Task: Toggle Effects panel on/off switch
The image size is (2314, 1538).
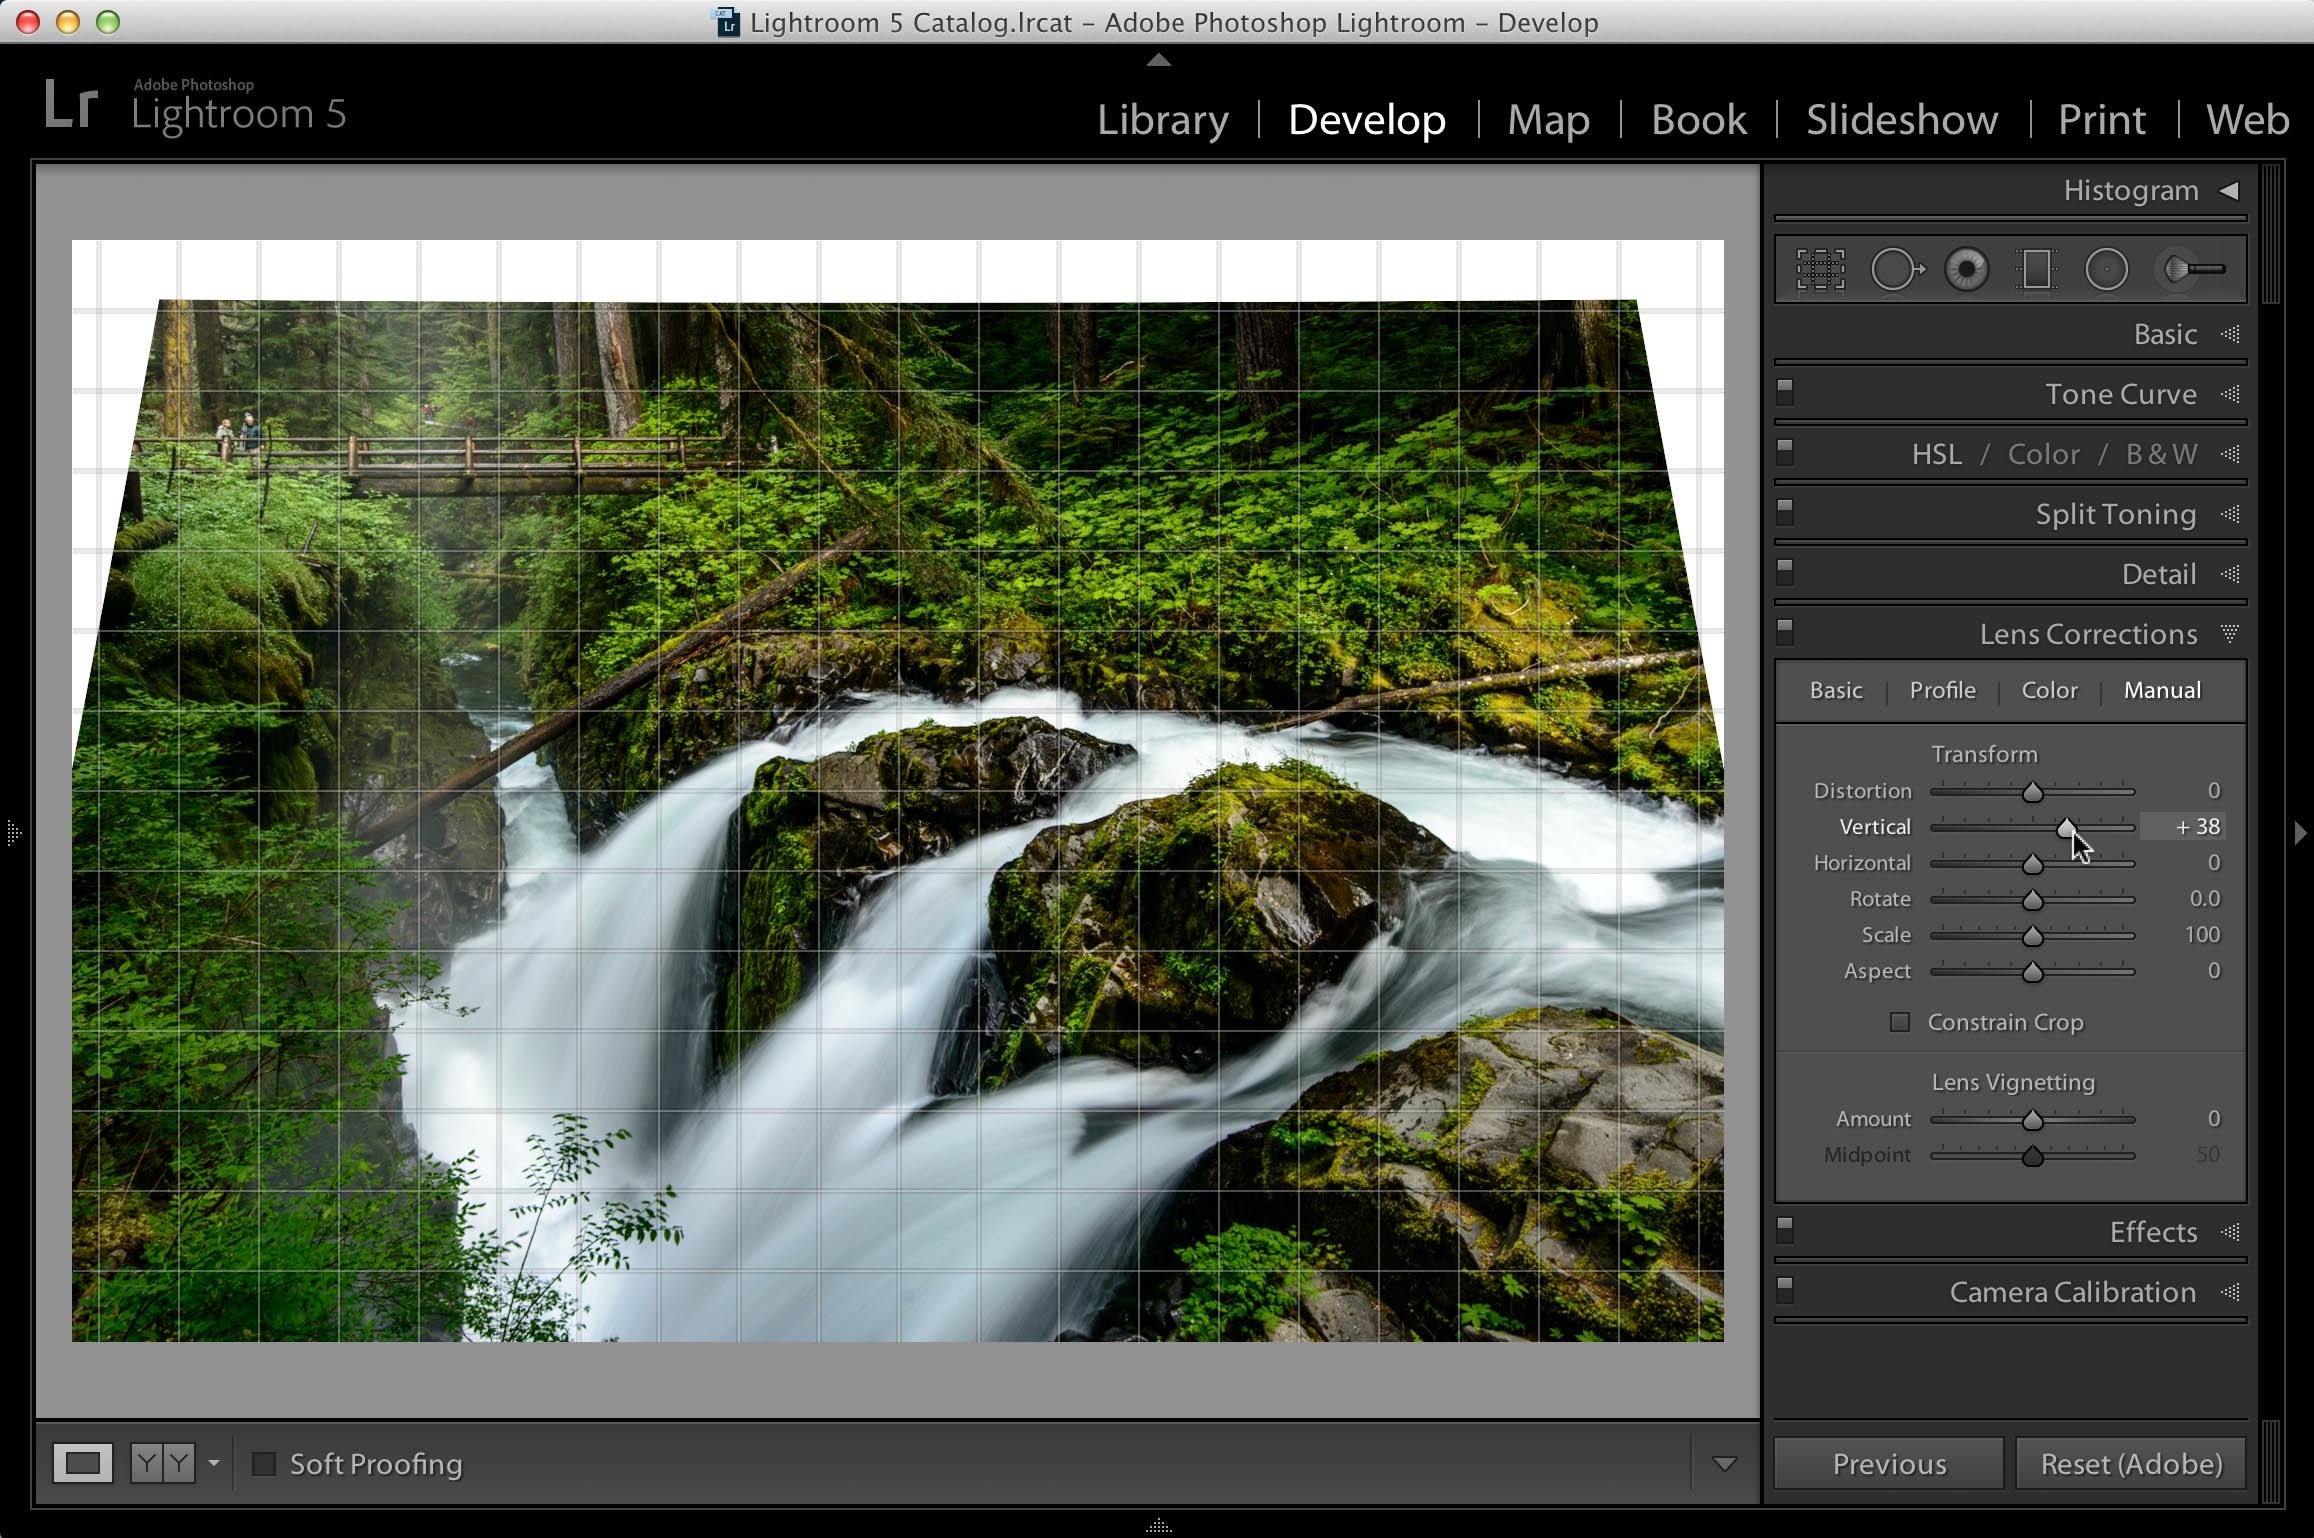Action: click(1785, 1229)
